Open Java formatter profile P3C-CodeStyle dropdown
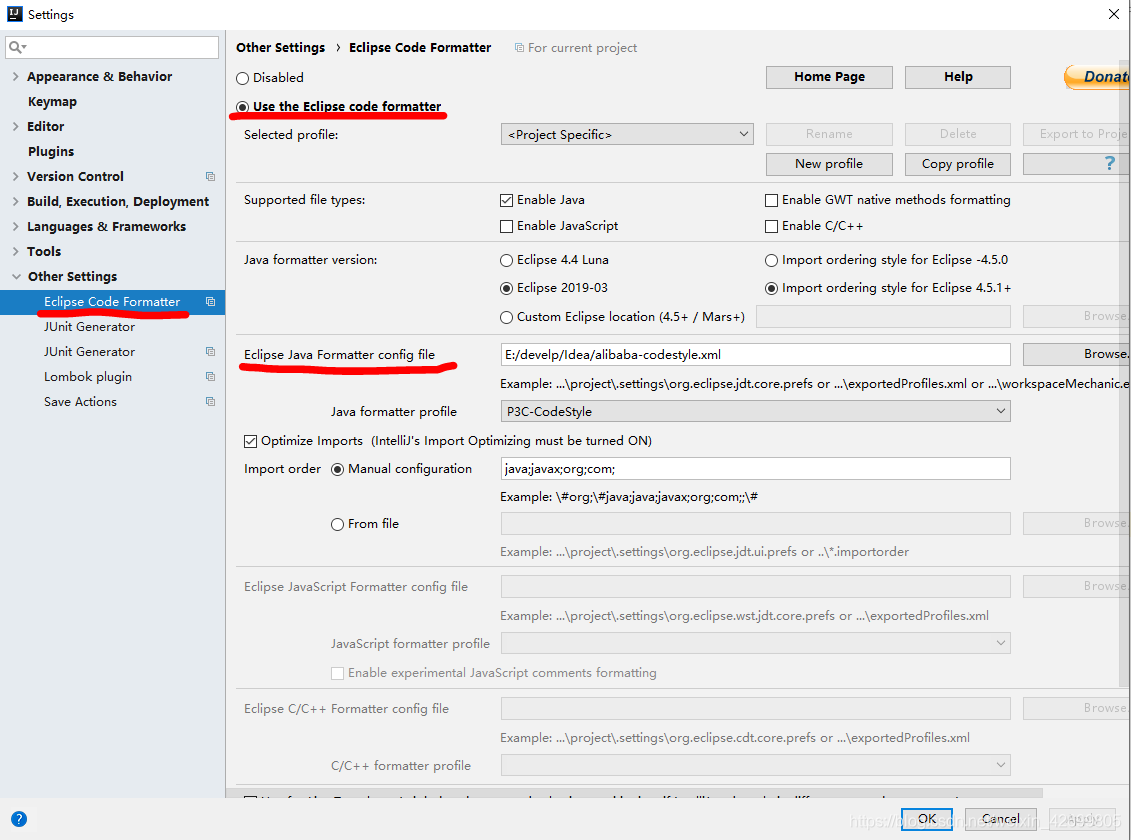Viewport: 1131px width, 840px height. pyautogui.click(x=755, y=412)
